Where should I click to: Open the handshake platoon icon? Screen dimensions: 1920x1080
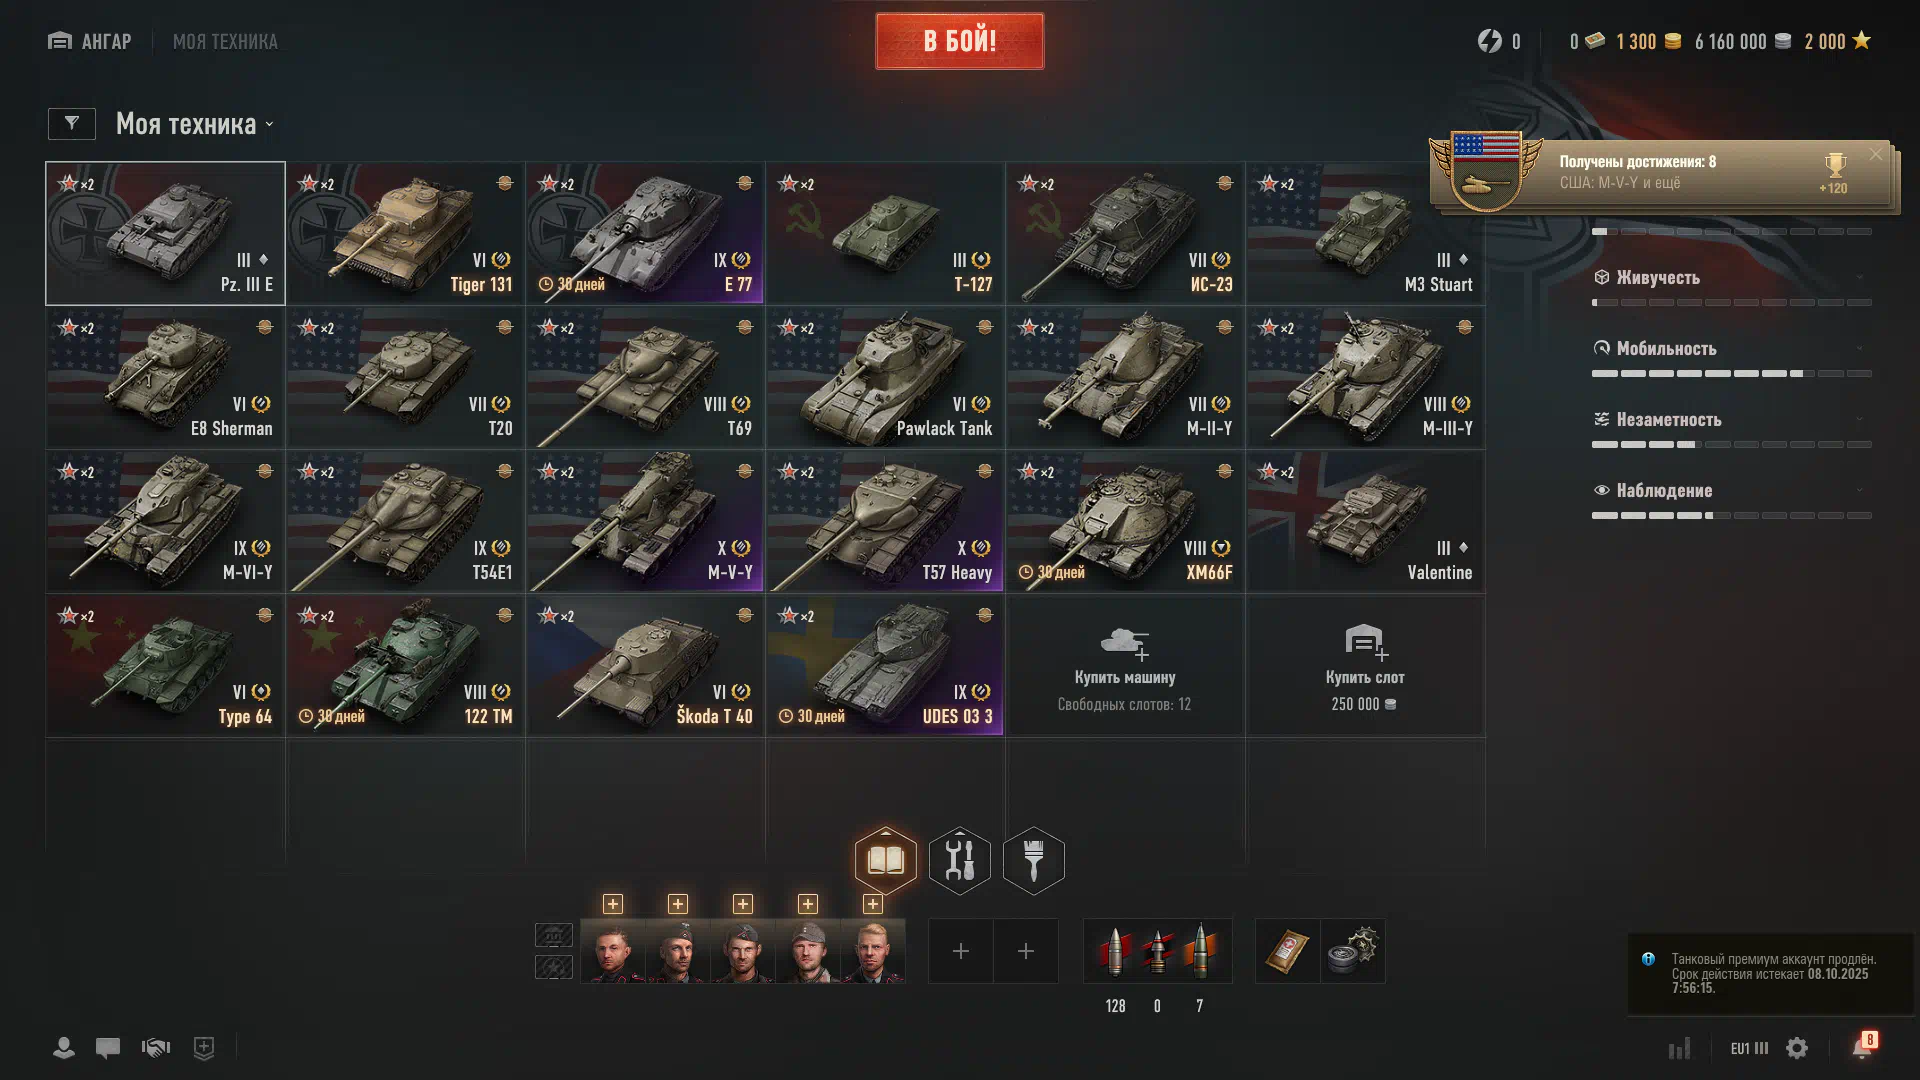click(156, 1048)
